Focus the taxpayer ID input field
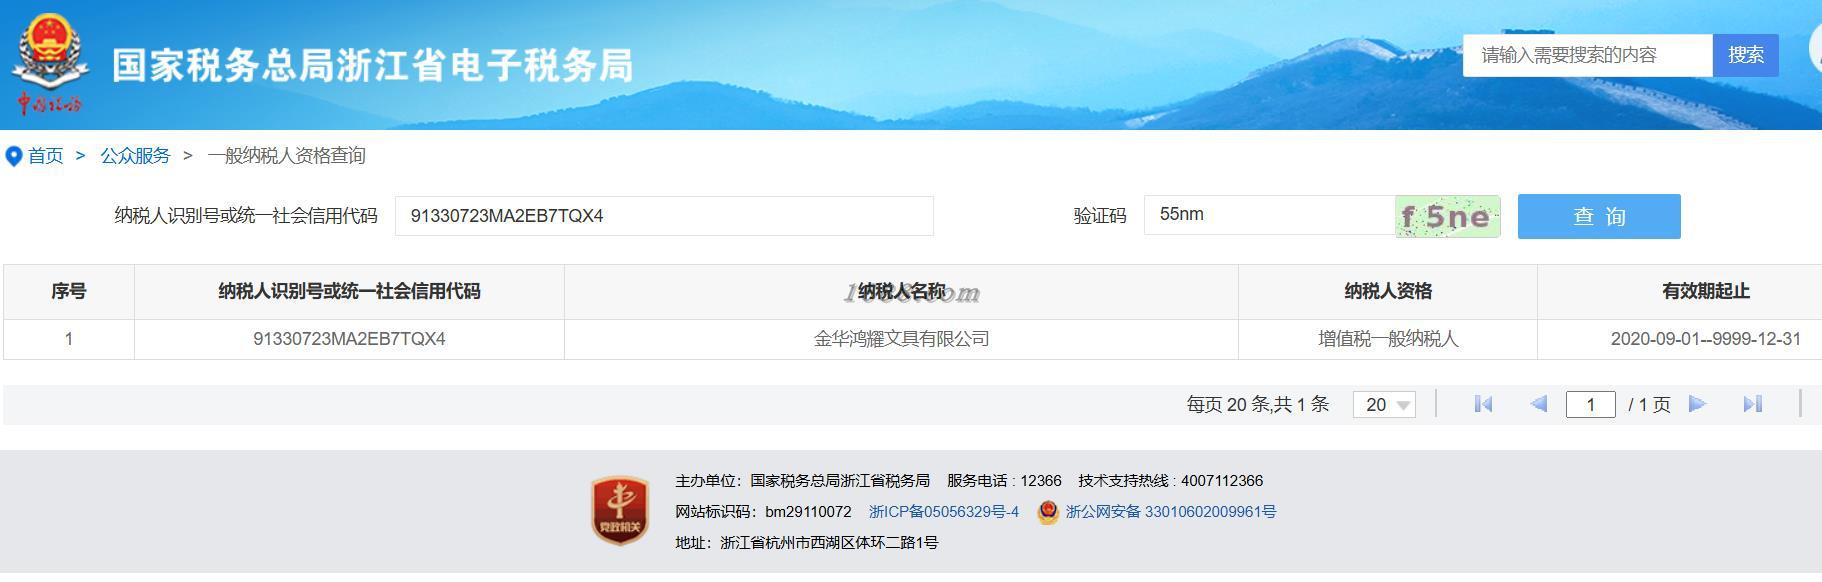1822x582 pixels. (664, 216)
